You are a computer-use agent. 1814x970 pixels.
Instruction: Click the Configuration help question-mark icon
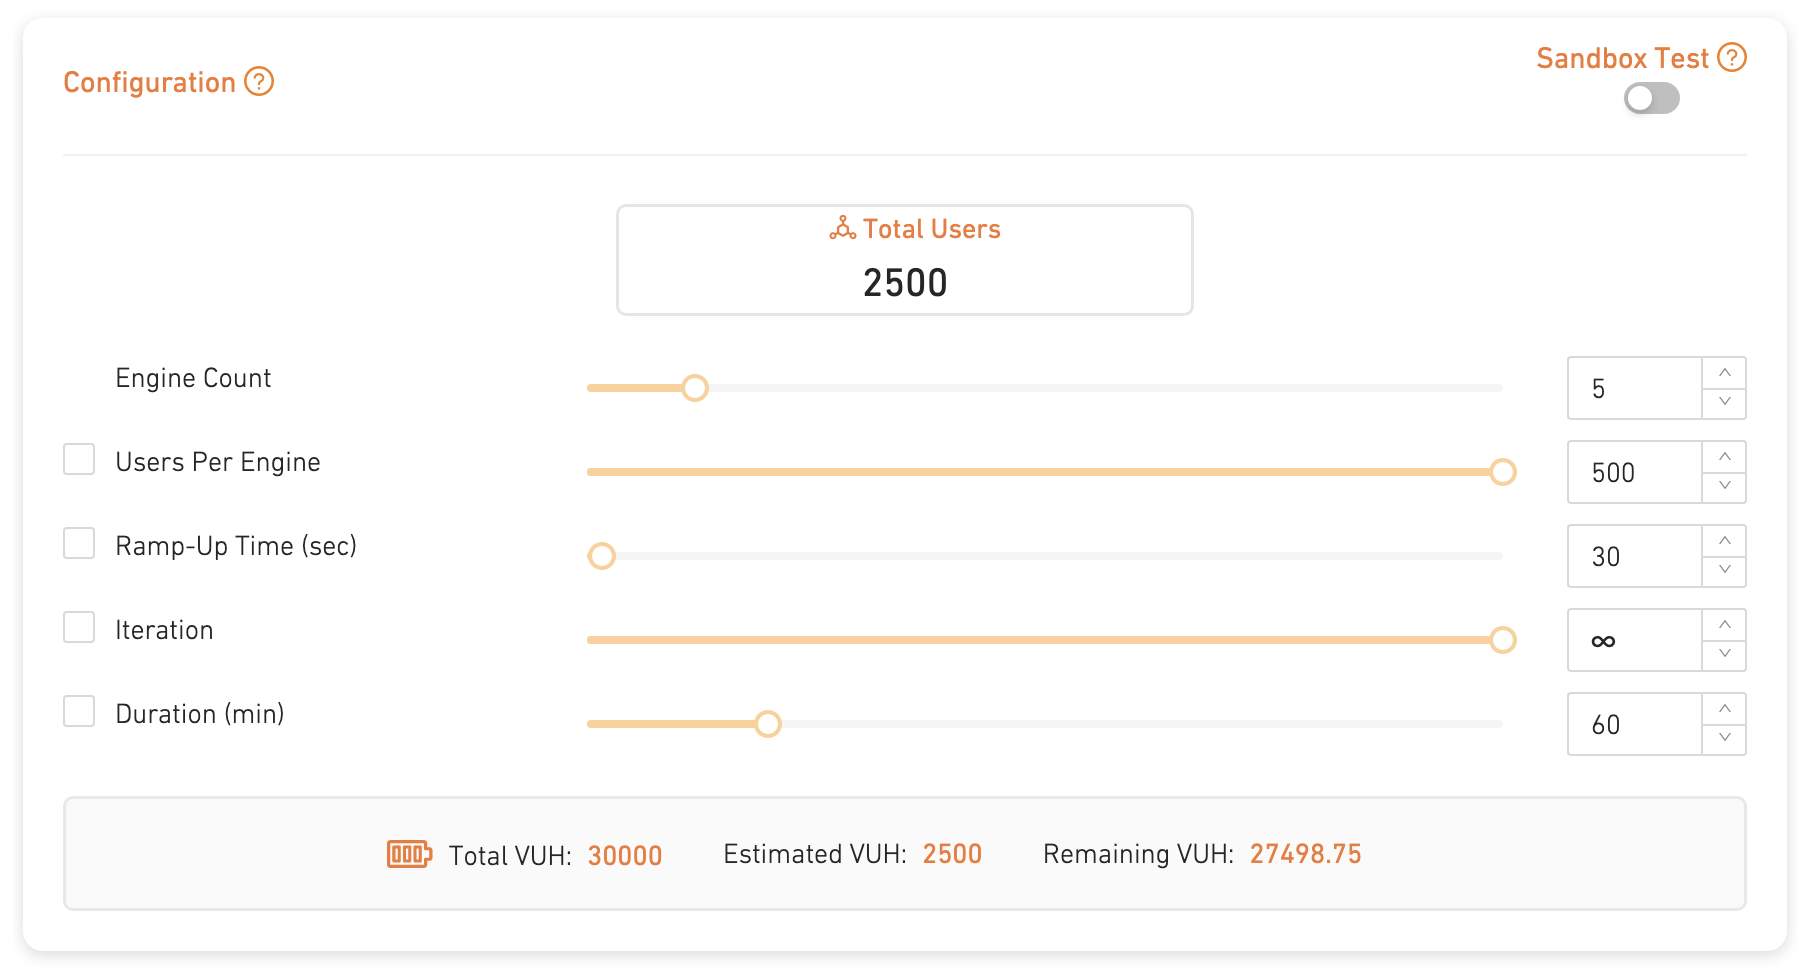(x=259, y=82)
